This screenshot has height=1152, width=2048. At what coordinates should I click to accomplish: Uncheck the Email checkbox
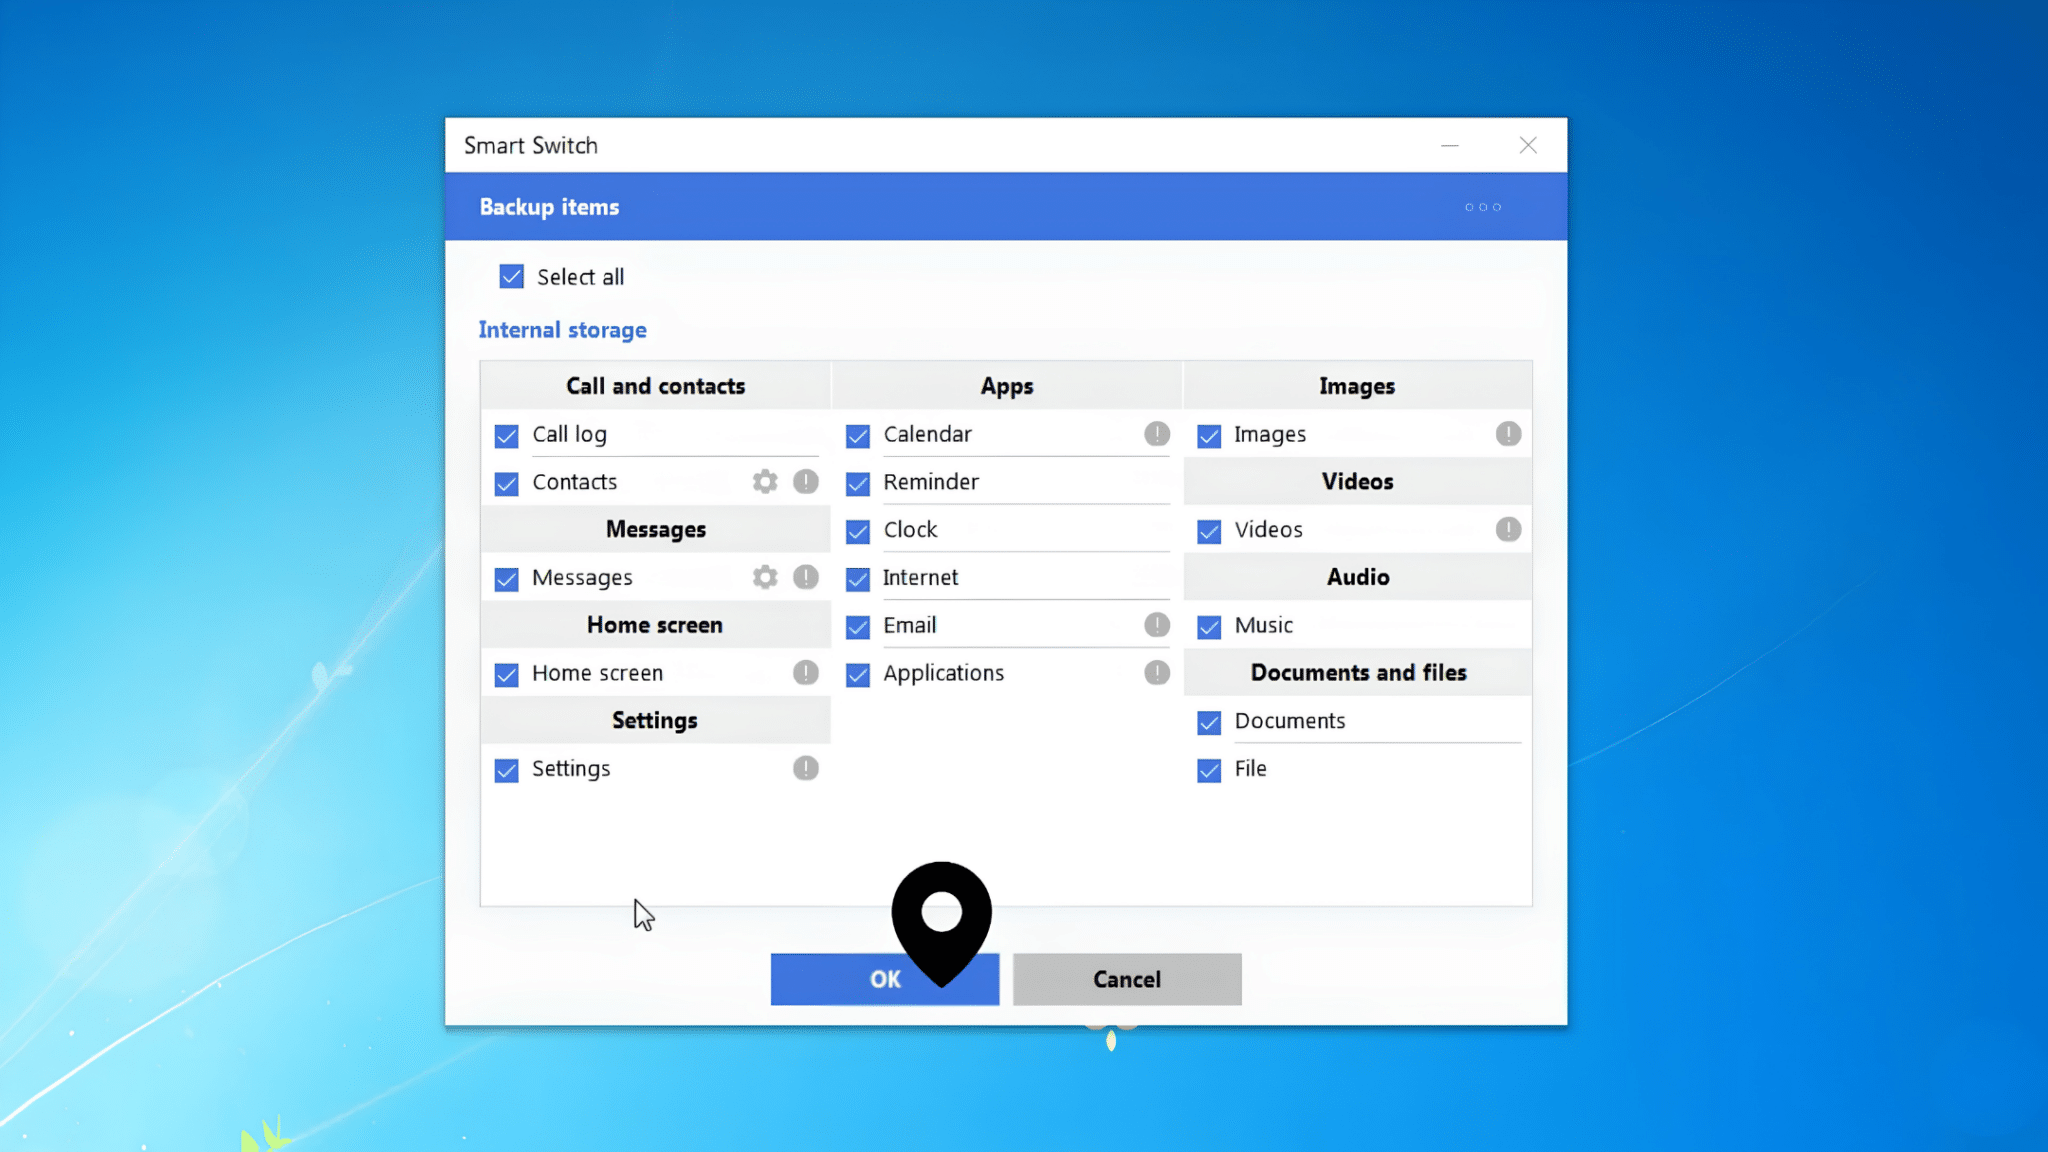tap(858, 627)
